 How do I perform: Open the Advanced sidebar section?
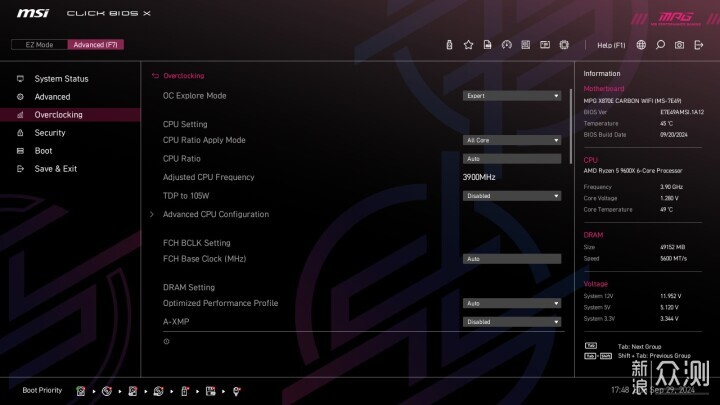[x=52, y=96]
